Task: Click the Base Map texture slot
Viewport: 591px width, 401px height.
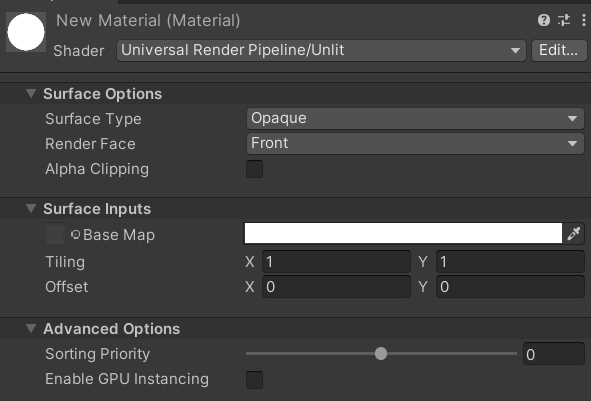Action: (55, 234)
